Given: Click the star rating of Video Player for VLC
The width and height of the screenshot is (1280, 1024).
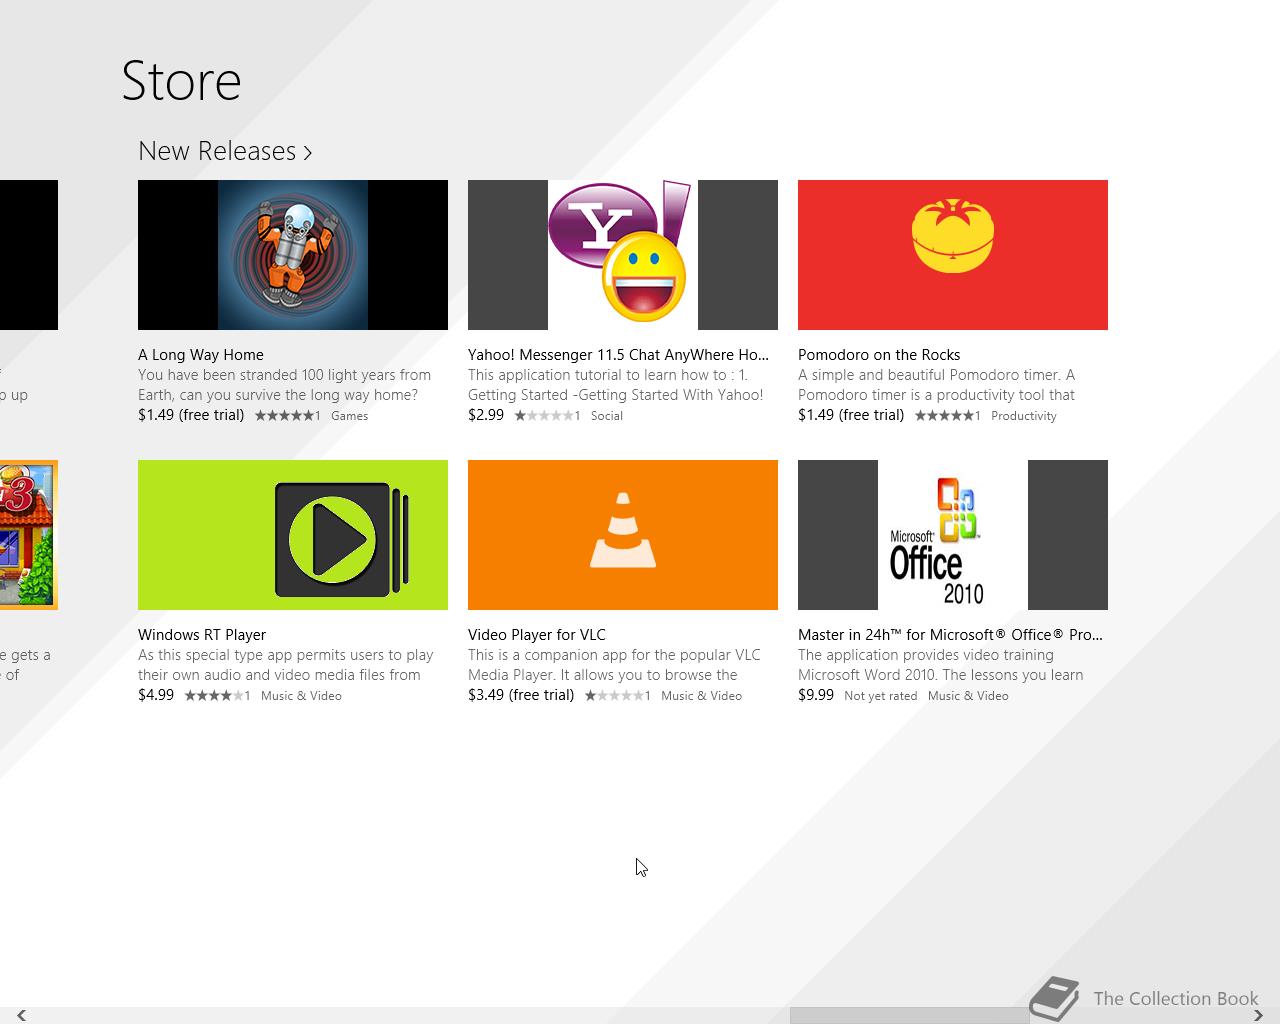Looking at the screenshot, I should [x=615, y=696].
